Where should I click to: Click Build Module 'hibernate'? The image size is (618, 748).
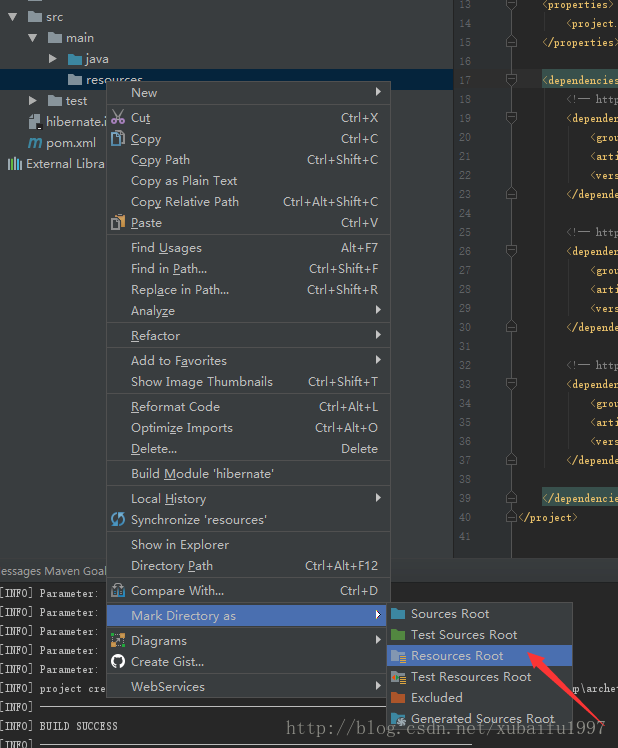202,474
